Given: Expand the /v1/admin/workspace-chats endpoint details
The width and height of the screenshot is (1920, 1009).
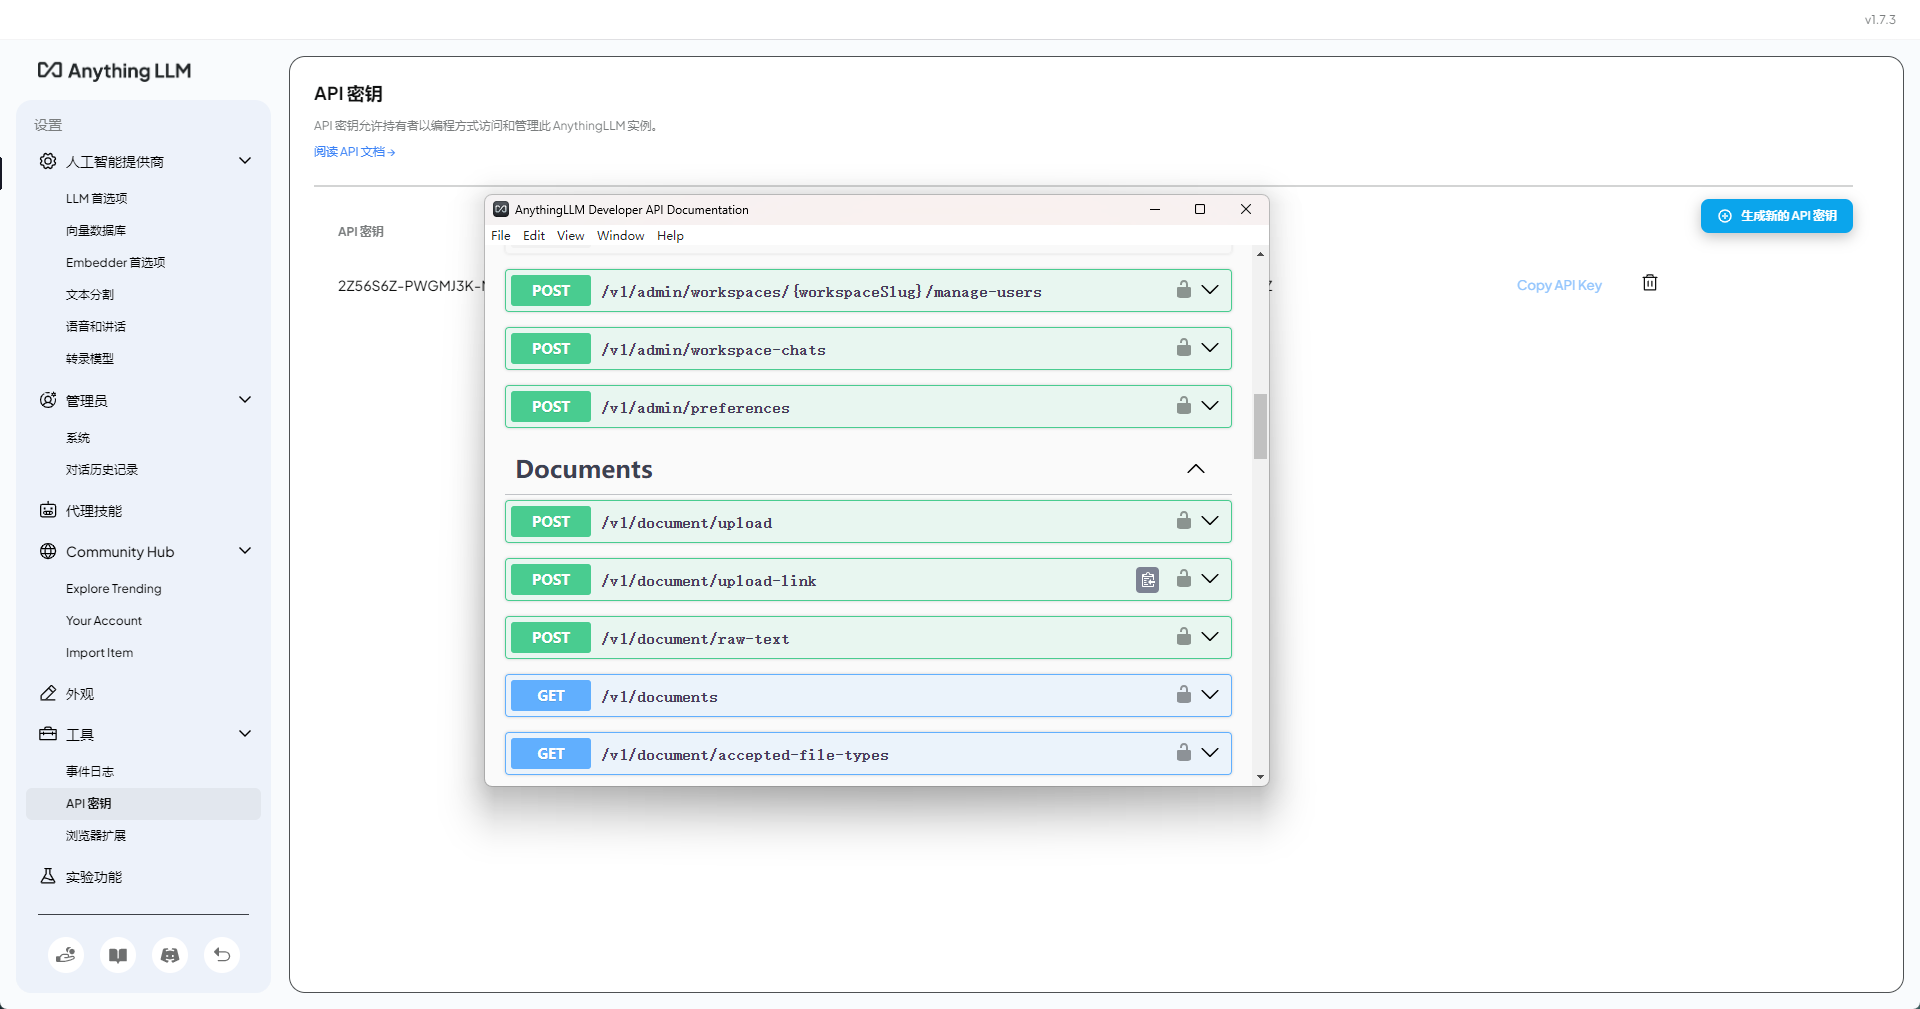Looking at the screenshot, I should tap(1210, 348).
